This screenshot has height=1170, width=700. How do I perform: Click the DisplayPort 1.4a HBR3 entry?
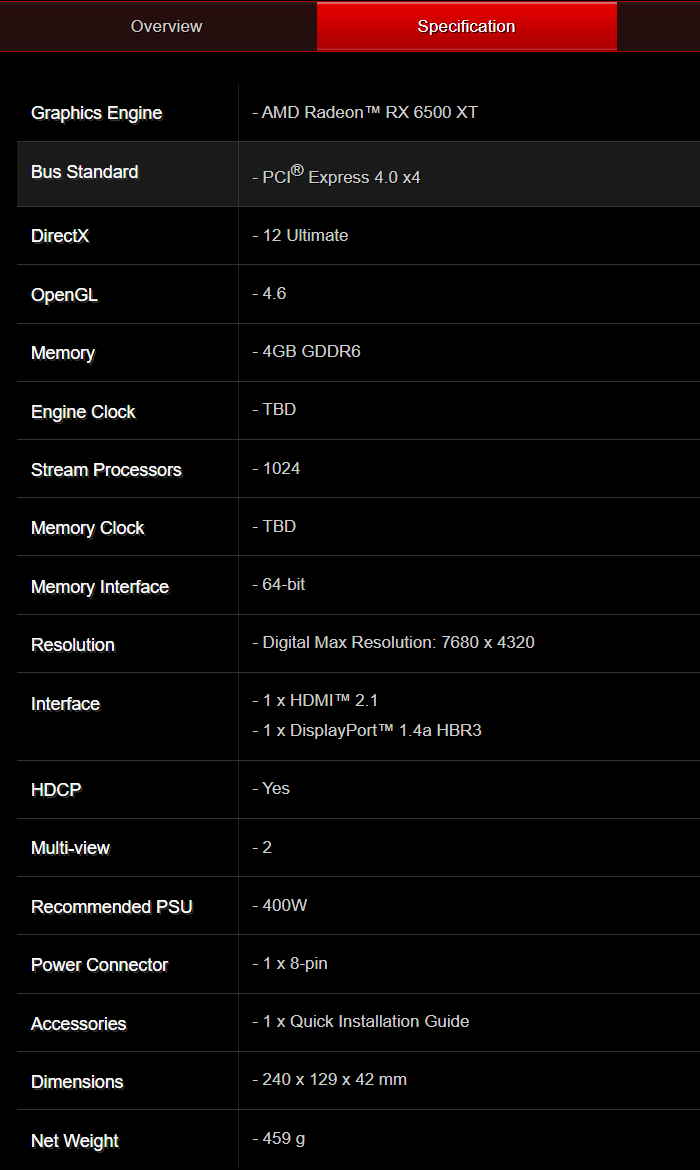click(367, 730)
